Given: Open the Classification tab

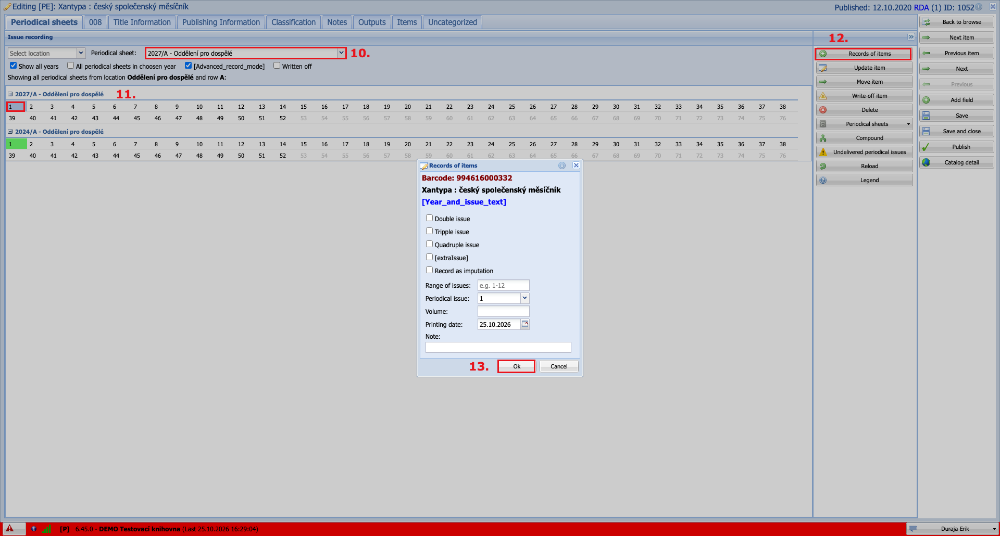Looking at the screenshot, I should [x=293, y=22].
